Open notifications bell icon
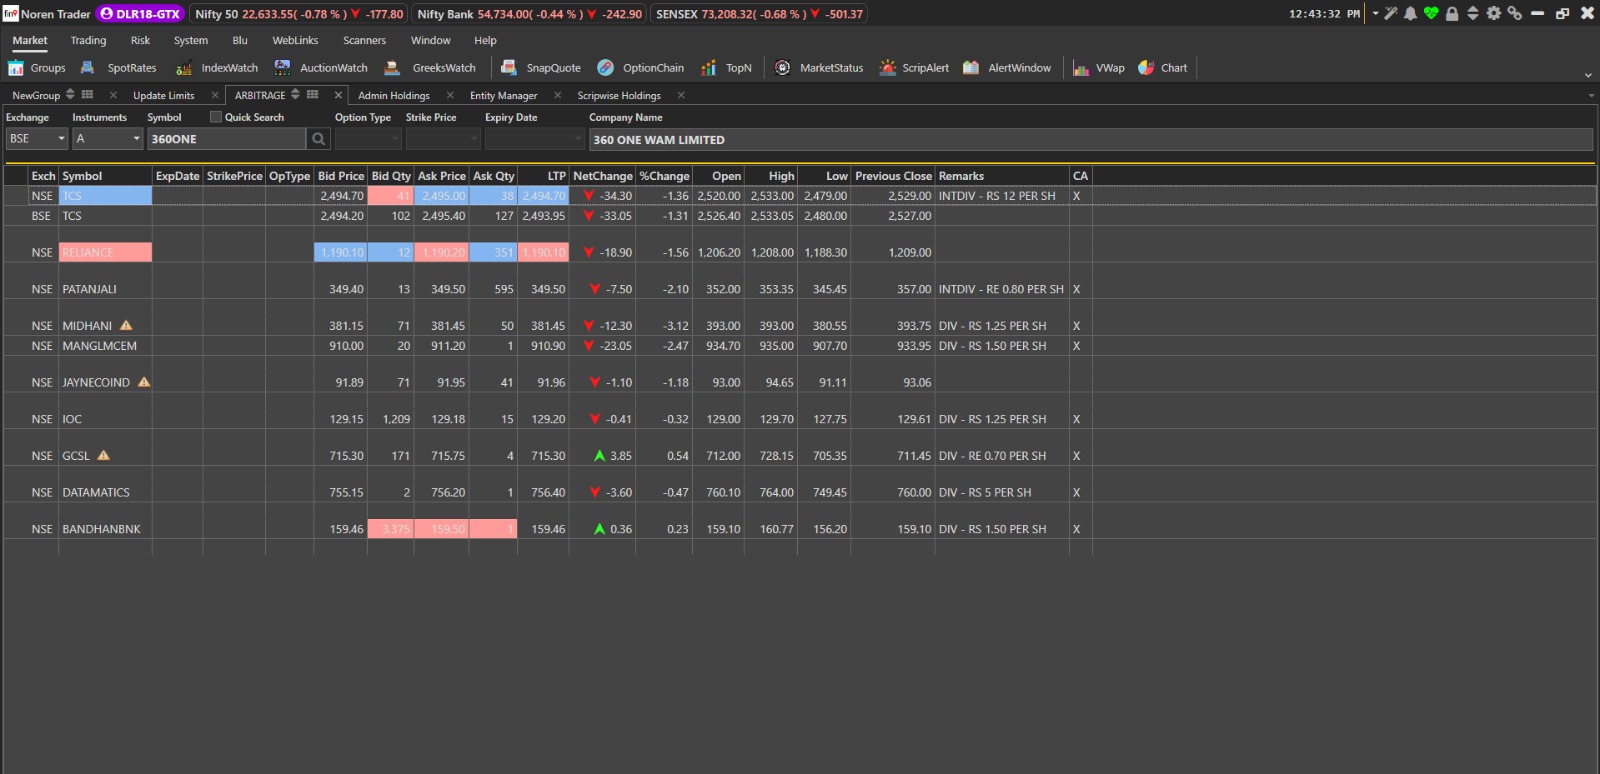Image resolution: width=1600 pixels, height=774 pixels. [1410, 14]
